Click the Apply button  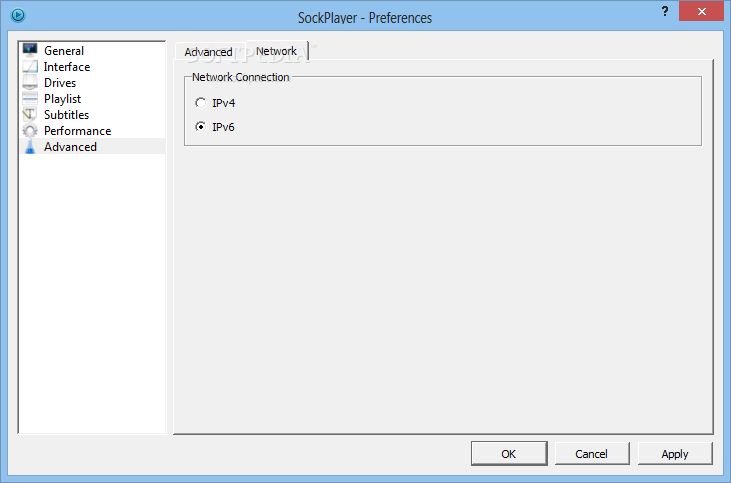click(x=675, y=454)
